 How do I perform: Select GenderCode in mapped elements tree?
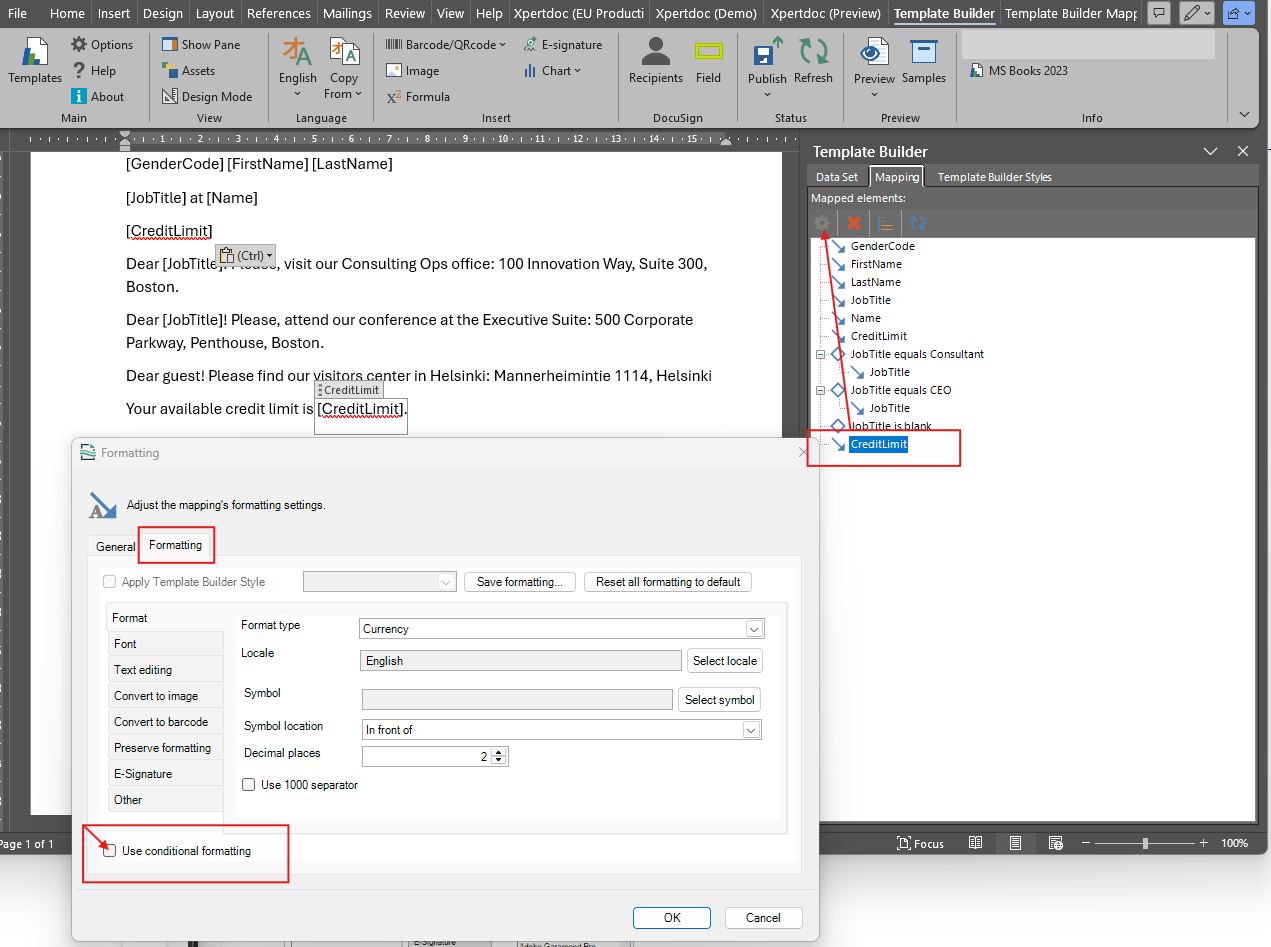[x=882, y=246]
